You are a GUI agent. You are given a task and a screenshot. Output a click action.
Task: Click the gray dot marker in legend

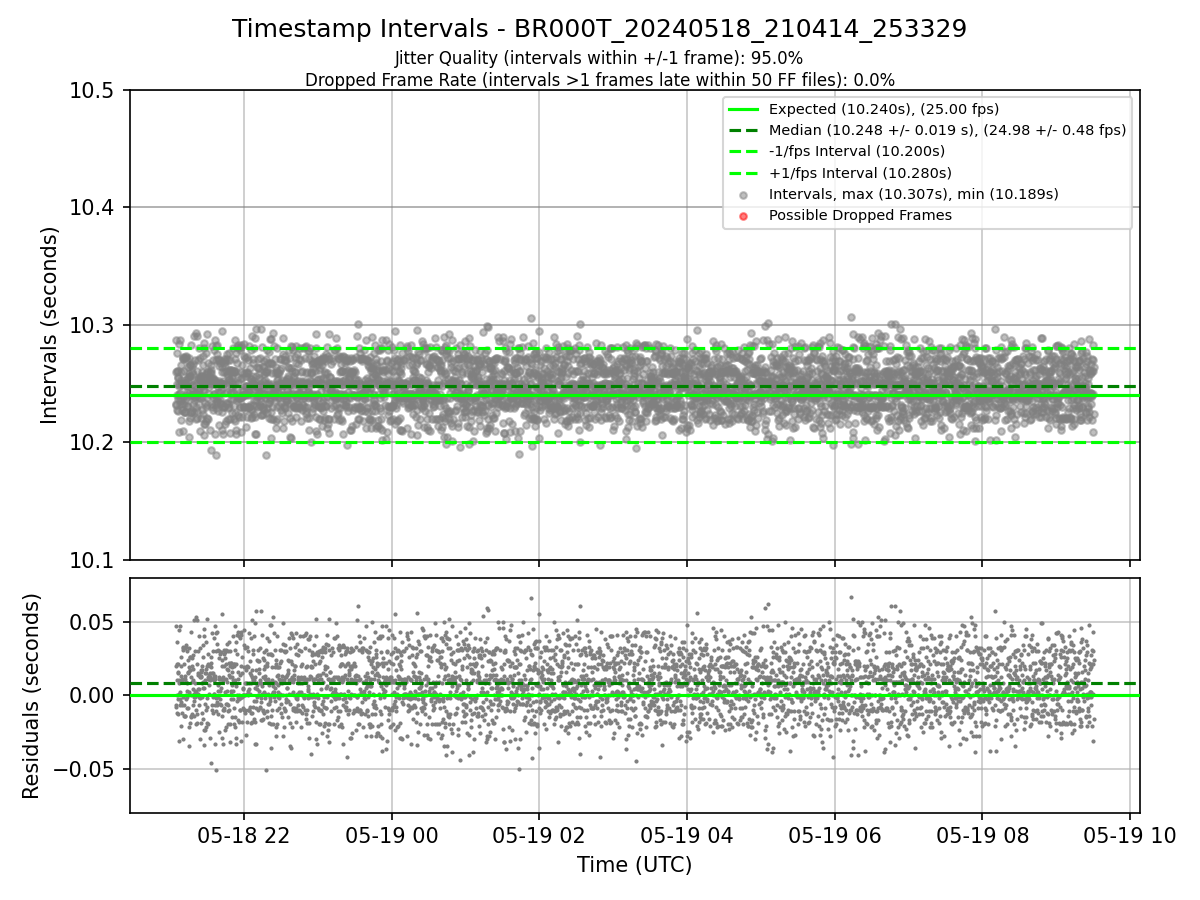(x=744, y=195)
